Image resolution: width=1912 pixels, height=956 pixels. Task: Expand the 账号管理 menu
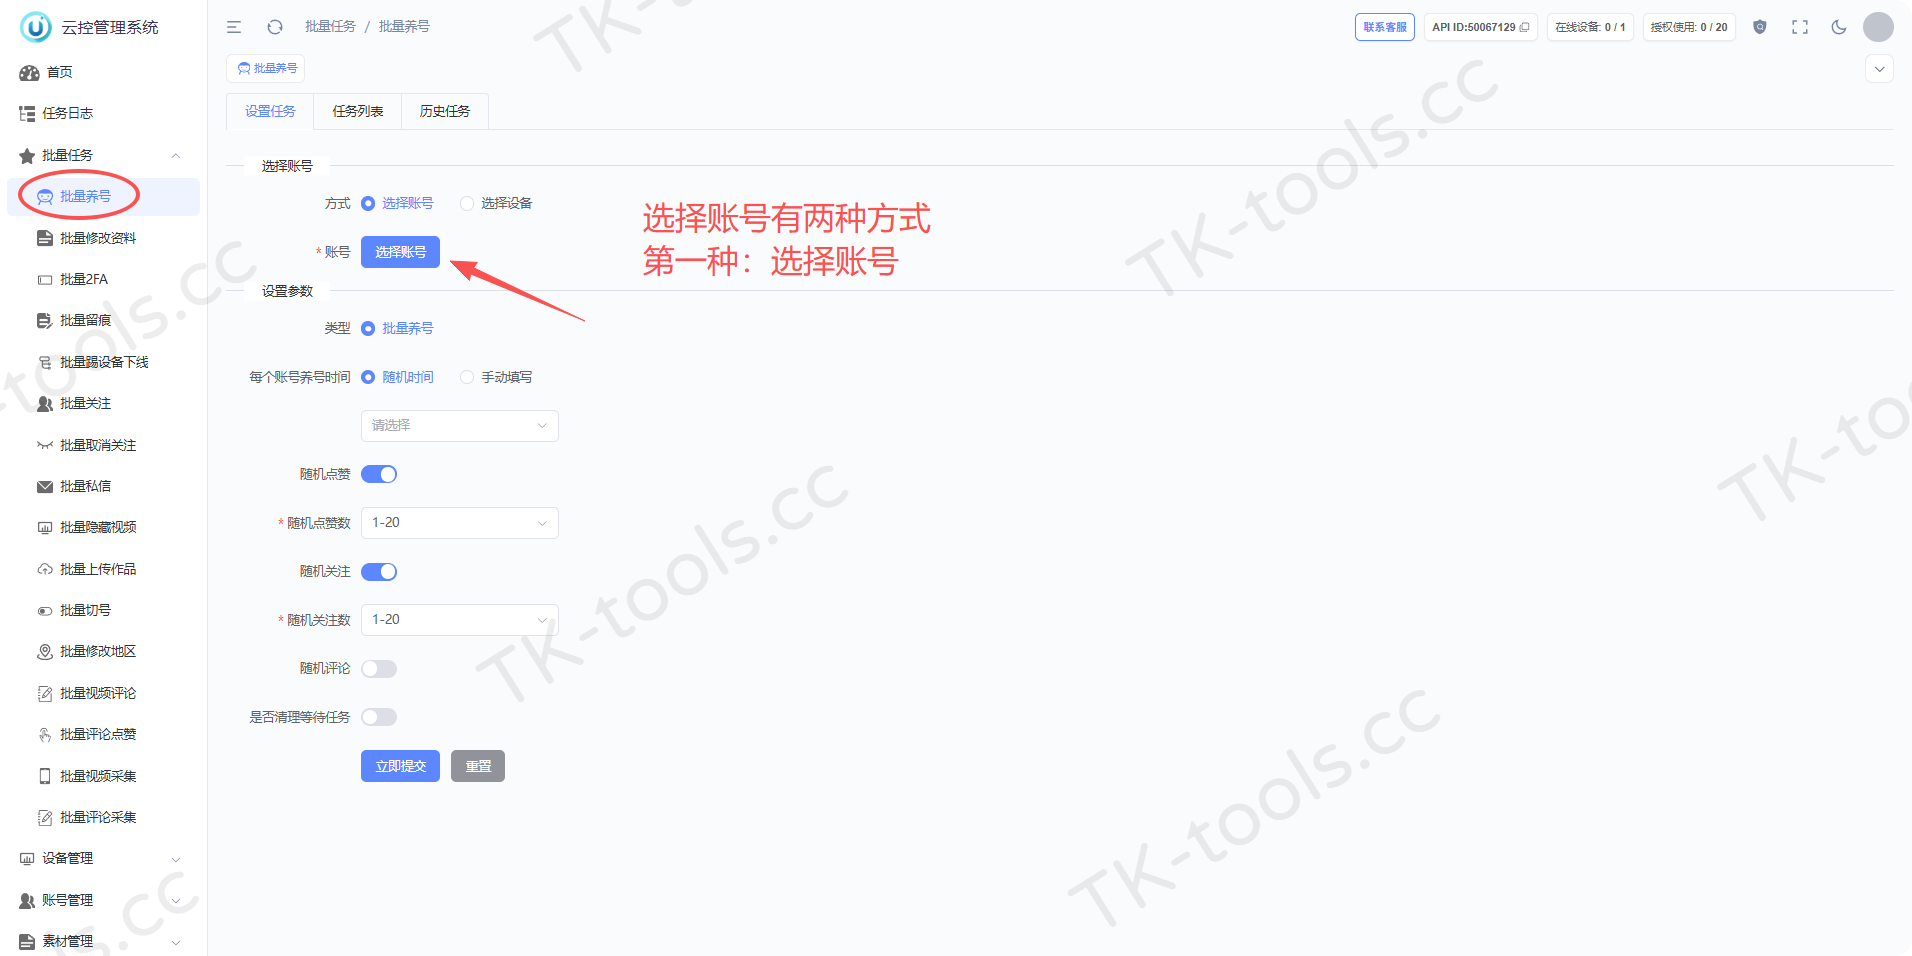[x=103, y=900]
